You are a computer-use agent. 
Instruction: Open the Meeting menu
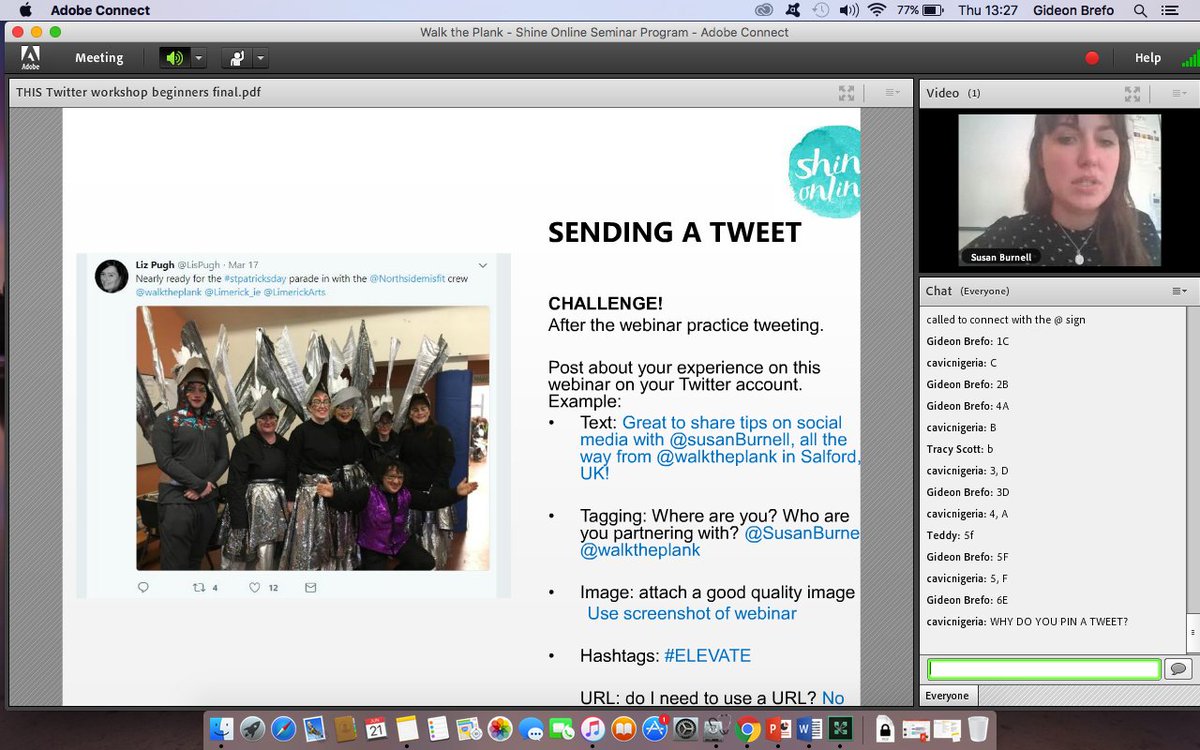coord(99,58)
